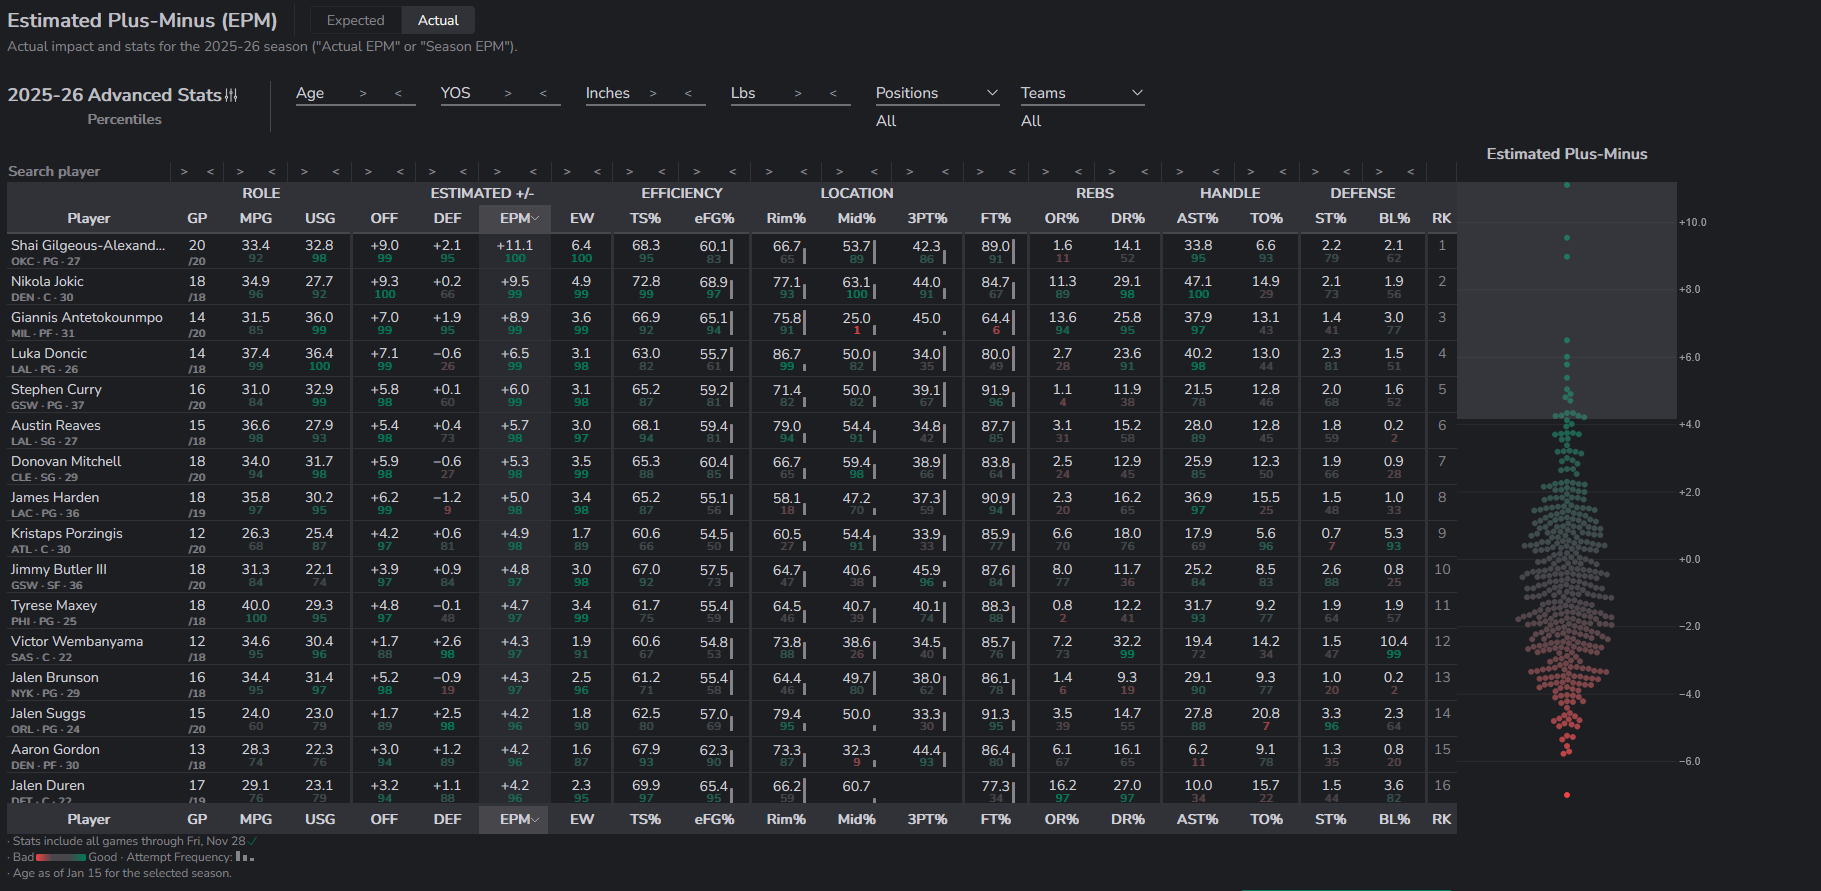Toggle the Percentiles option under Advanced Stats
The width and height of the screenshot is (1821, 891).
pyautogui.click(x=124, y=119)
